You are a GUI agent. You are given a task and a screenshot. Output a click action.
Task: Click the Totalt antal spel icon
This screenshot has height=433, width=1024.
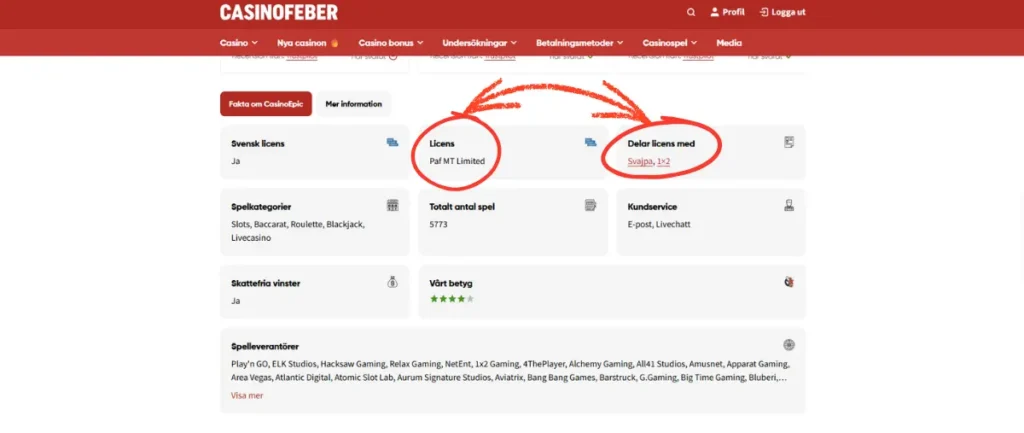(590, 205)
